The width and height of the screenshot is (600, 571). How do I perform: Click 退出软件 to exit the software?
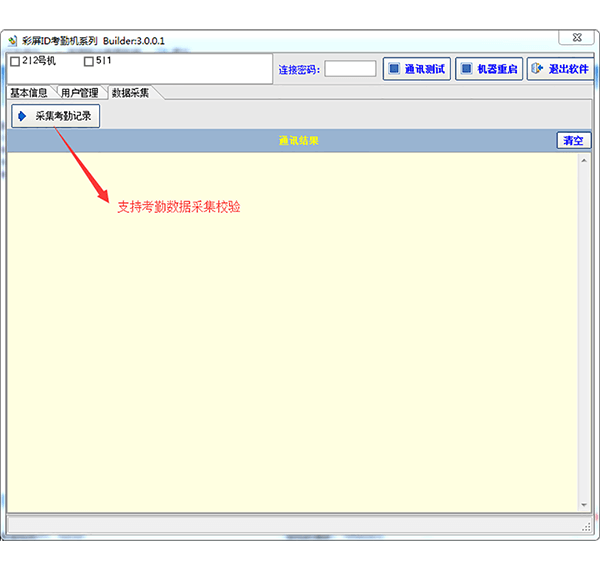click(558, 69)
